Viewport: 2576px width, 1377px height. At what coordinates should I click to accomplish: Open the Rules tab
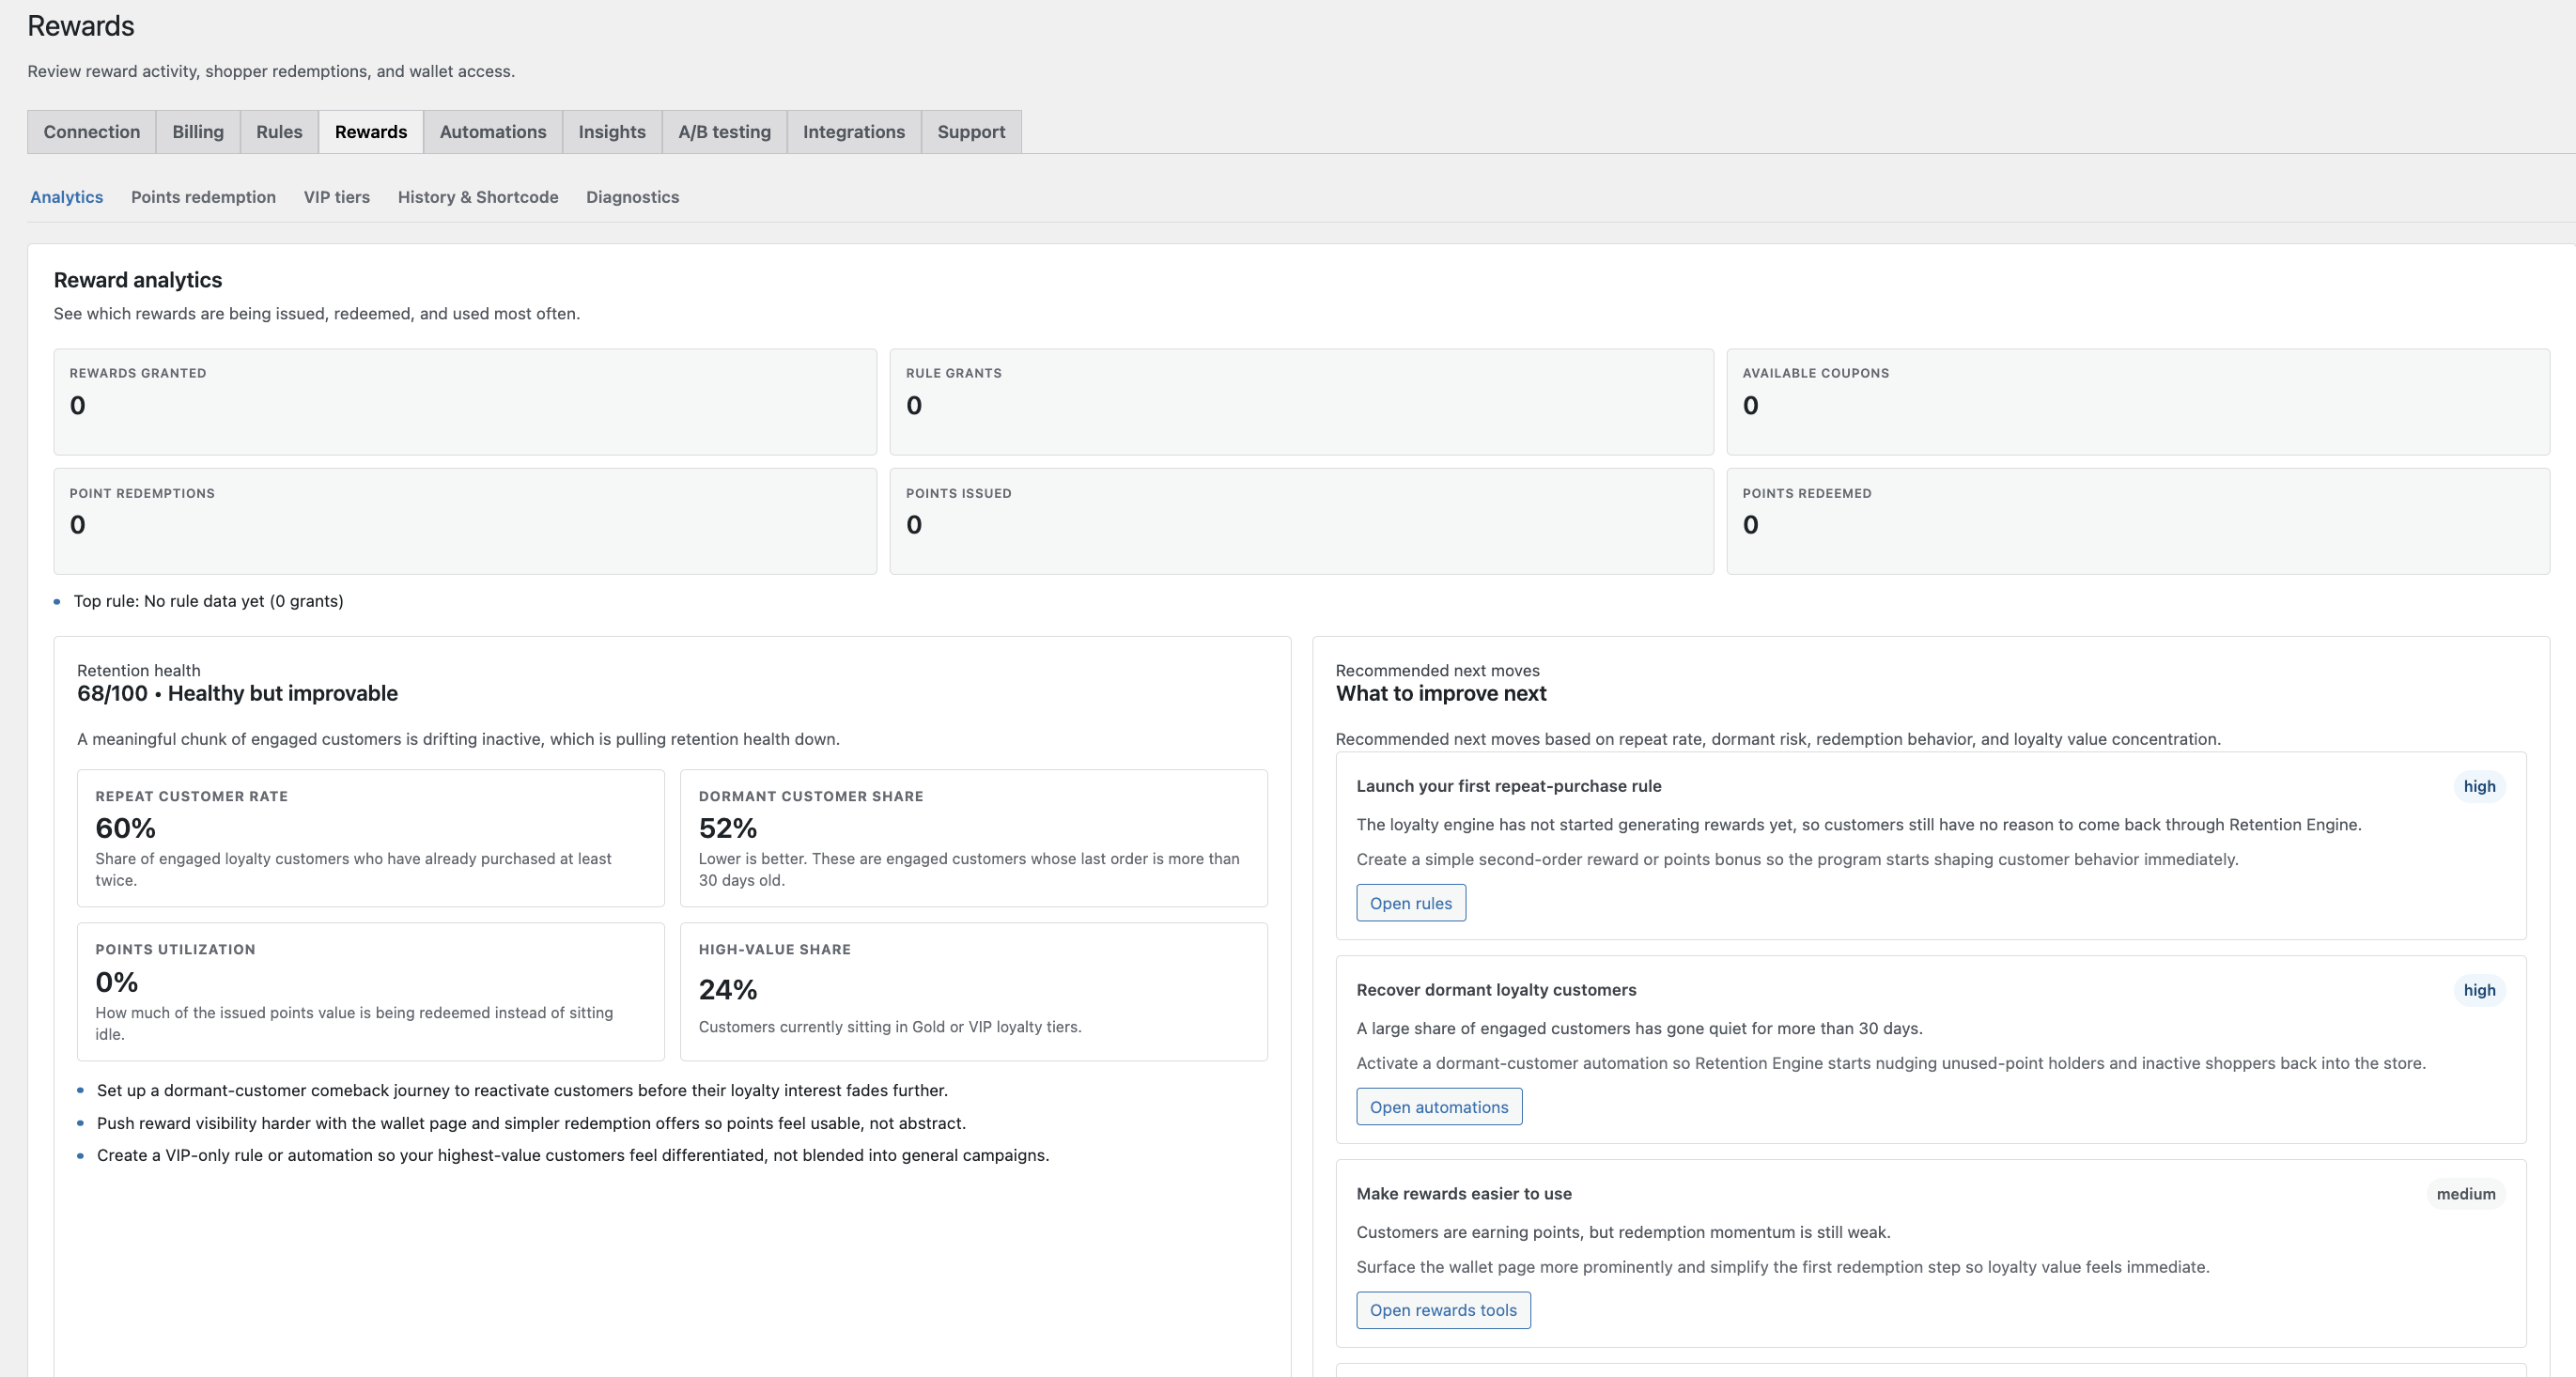pyautogui.click(x=279, y=132)
